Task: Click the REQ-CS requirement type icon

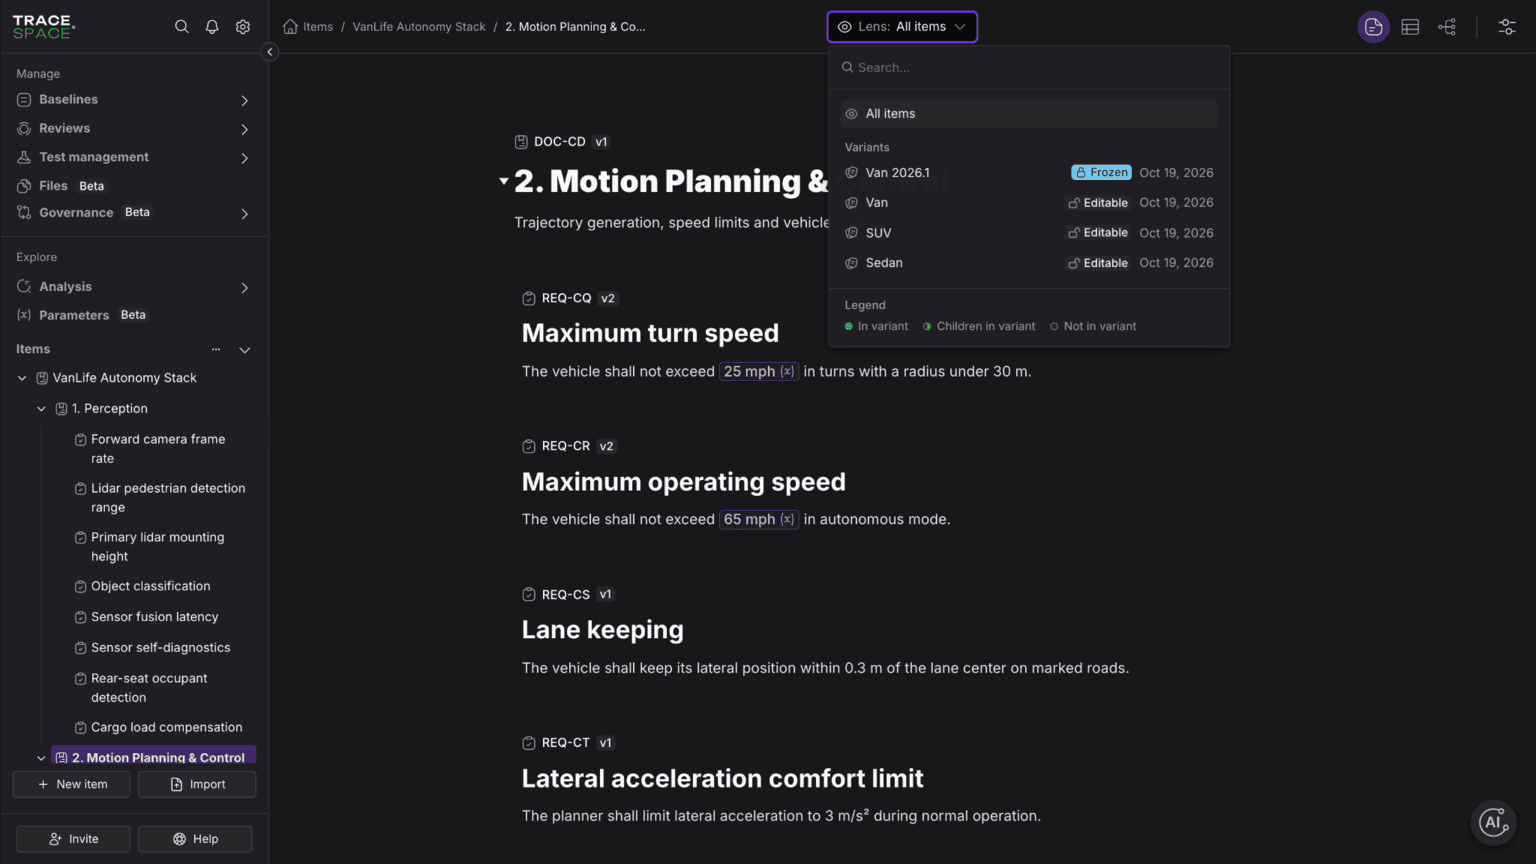Action: [x=529, y=594]
